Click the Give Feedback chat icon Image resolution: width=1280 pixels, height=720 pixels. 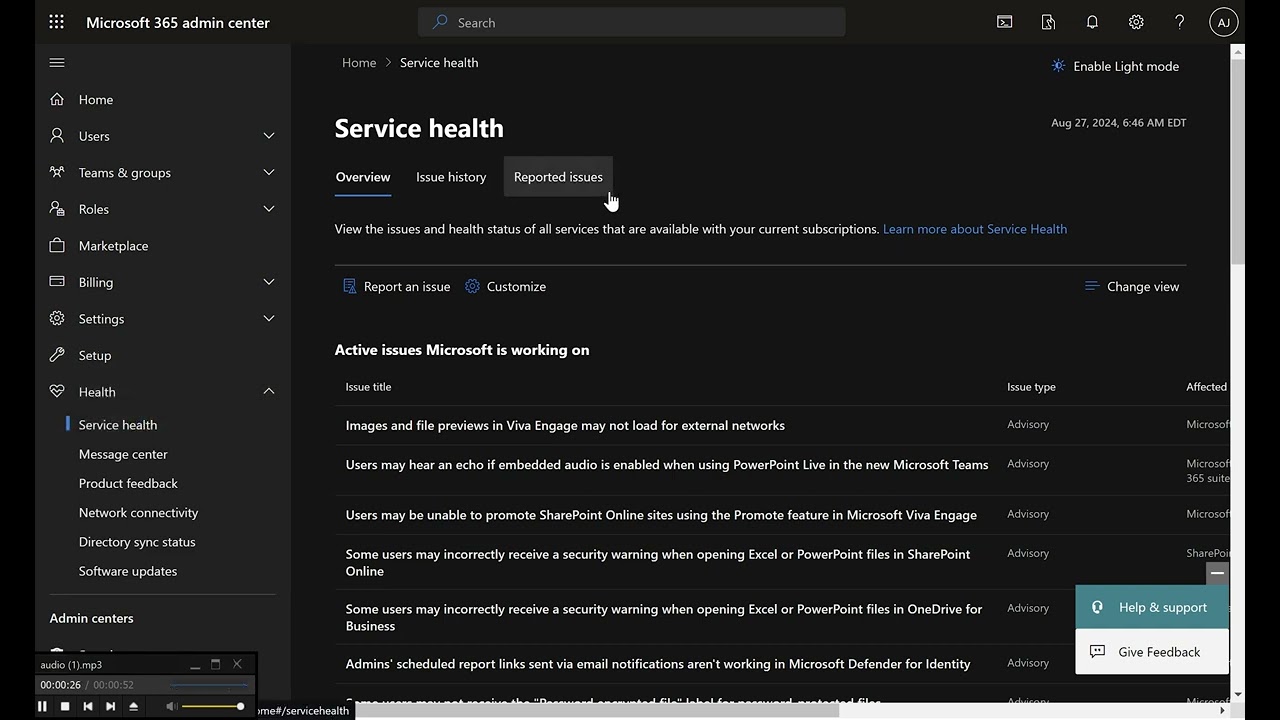[1097, 651]
